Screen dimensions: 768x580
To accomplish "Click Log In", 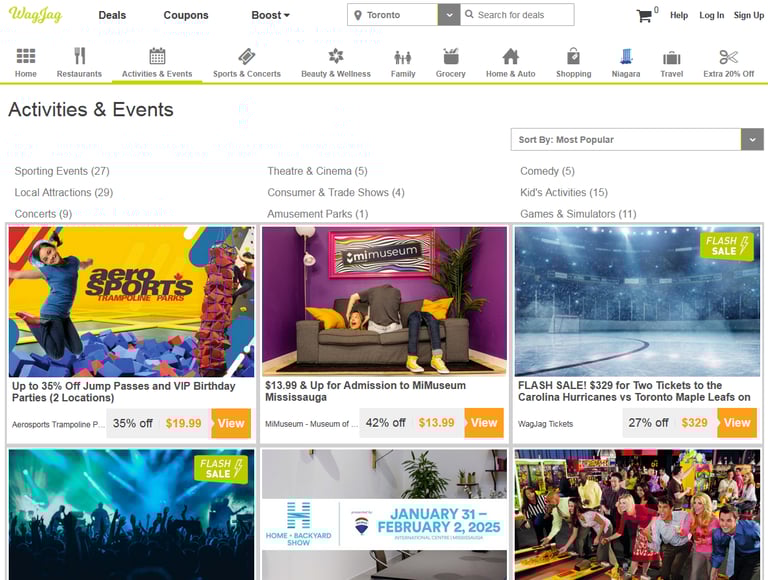I will pyautogui.click(x=711, y=15).
